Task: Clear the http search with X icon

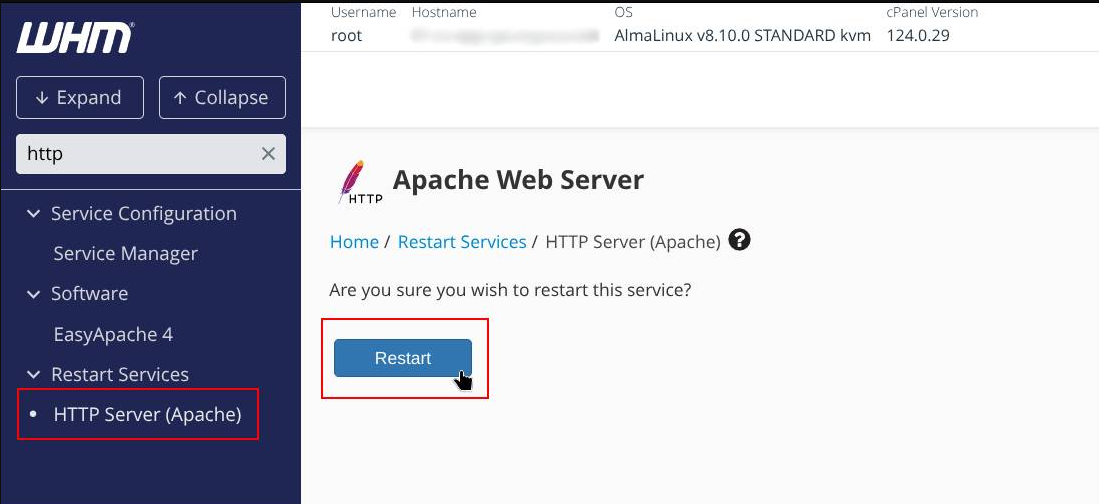Action: tap(268, 154)
